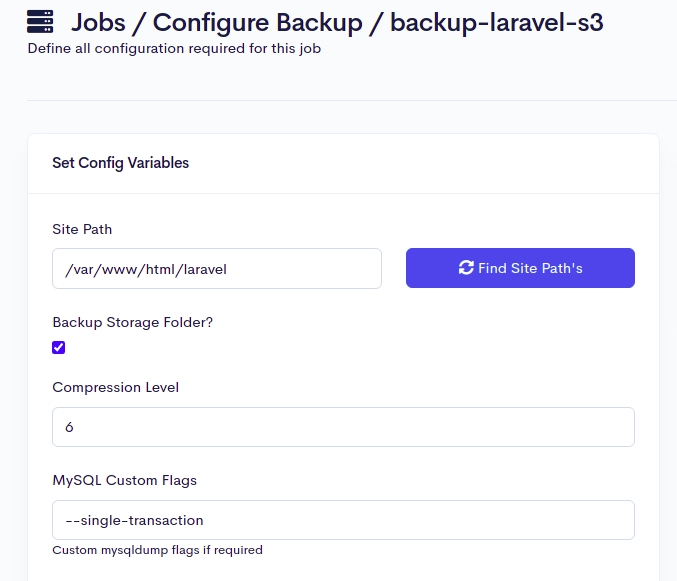677x581 pixels.
Task: Click the Site Path label
Action: [x=82, y=229]
